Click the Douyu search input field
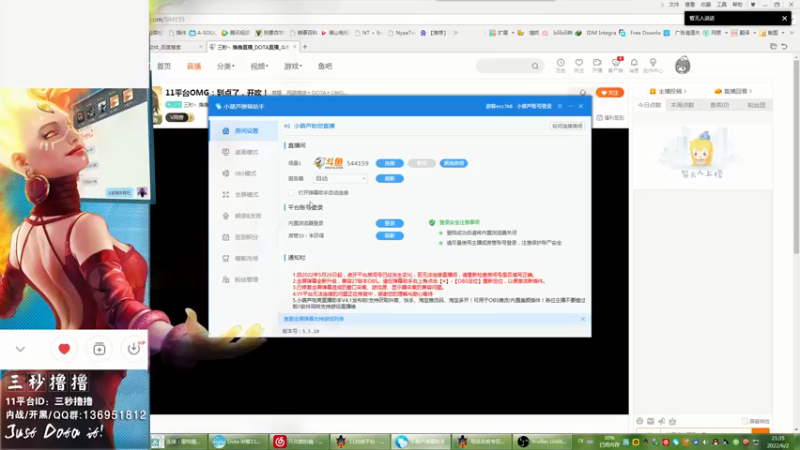 (x=504, y=66)
